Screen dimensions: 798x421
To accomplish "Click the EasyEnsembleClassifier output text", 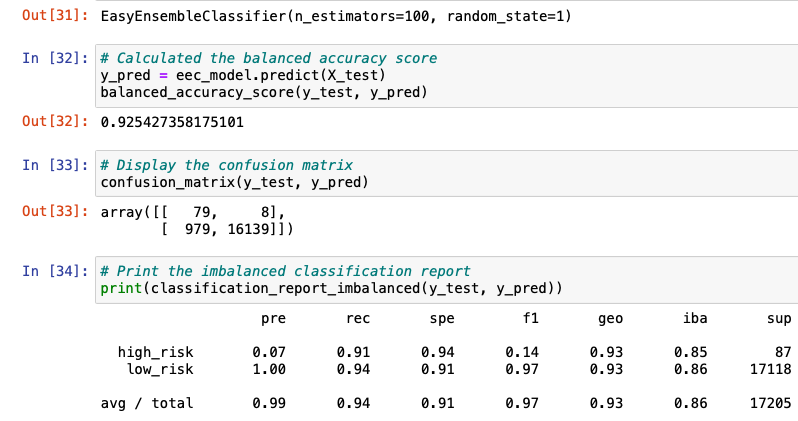I will click(x=336, y=16).
